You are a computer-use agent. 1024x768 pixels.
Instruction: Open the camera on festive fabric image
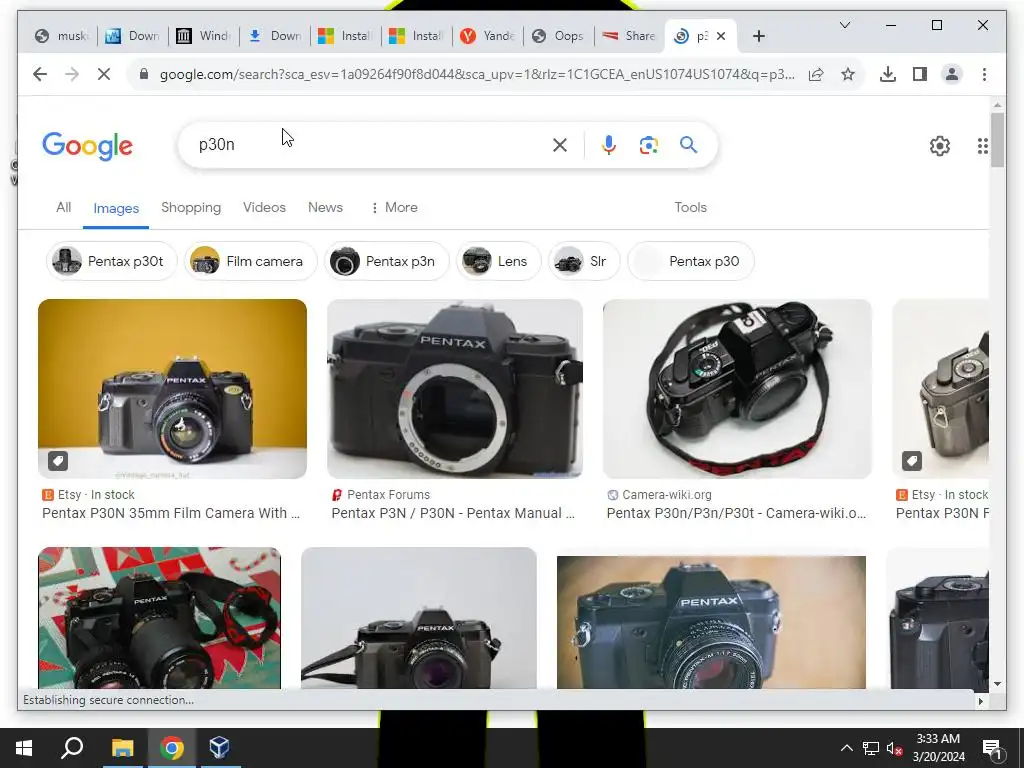(x=159, y=618)
